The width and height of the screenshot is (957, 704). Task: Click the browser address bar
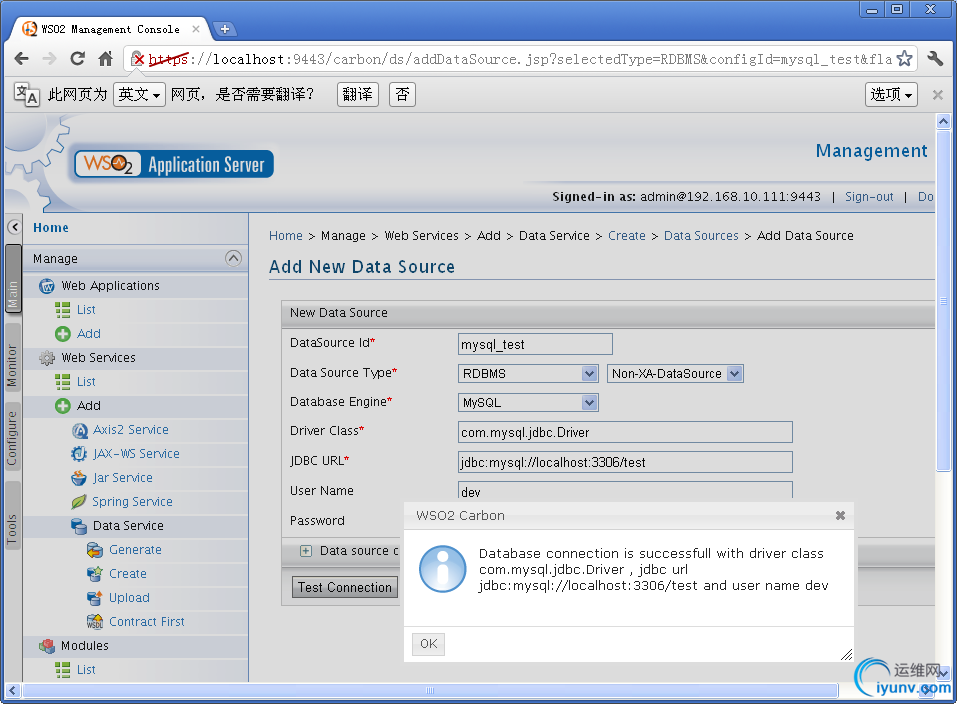[522, 59]
